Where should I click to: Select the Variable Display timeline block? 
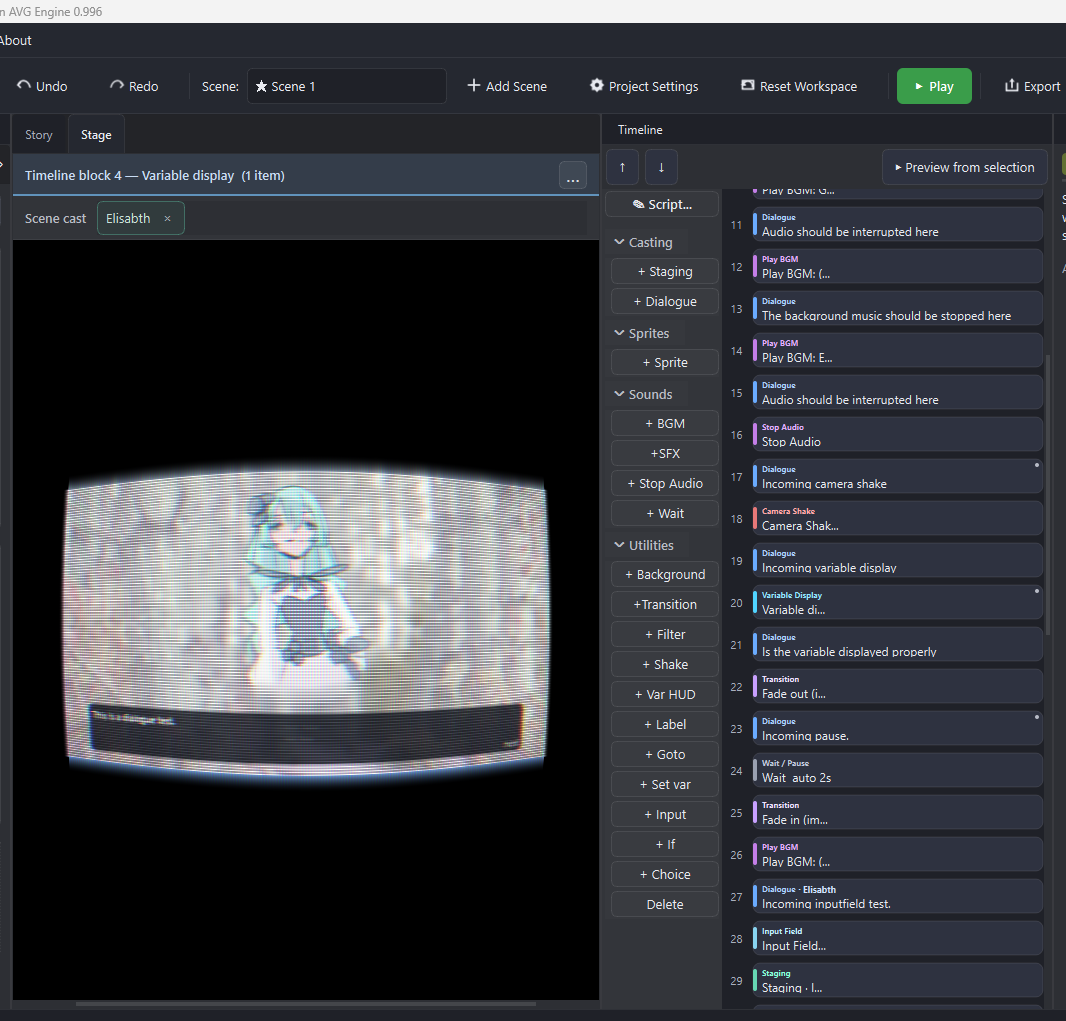(x=897, y=602)
